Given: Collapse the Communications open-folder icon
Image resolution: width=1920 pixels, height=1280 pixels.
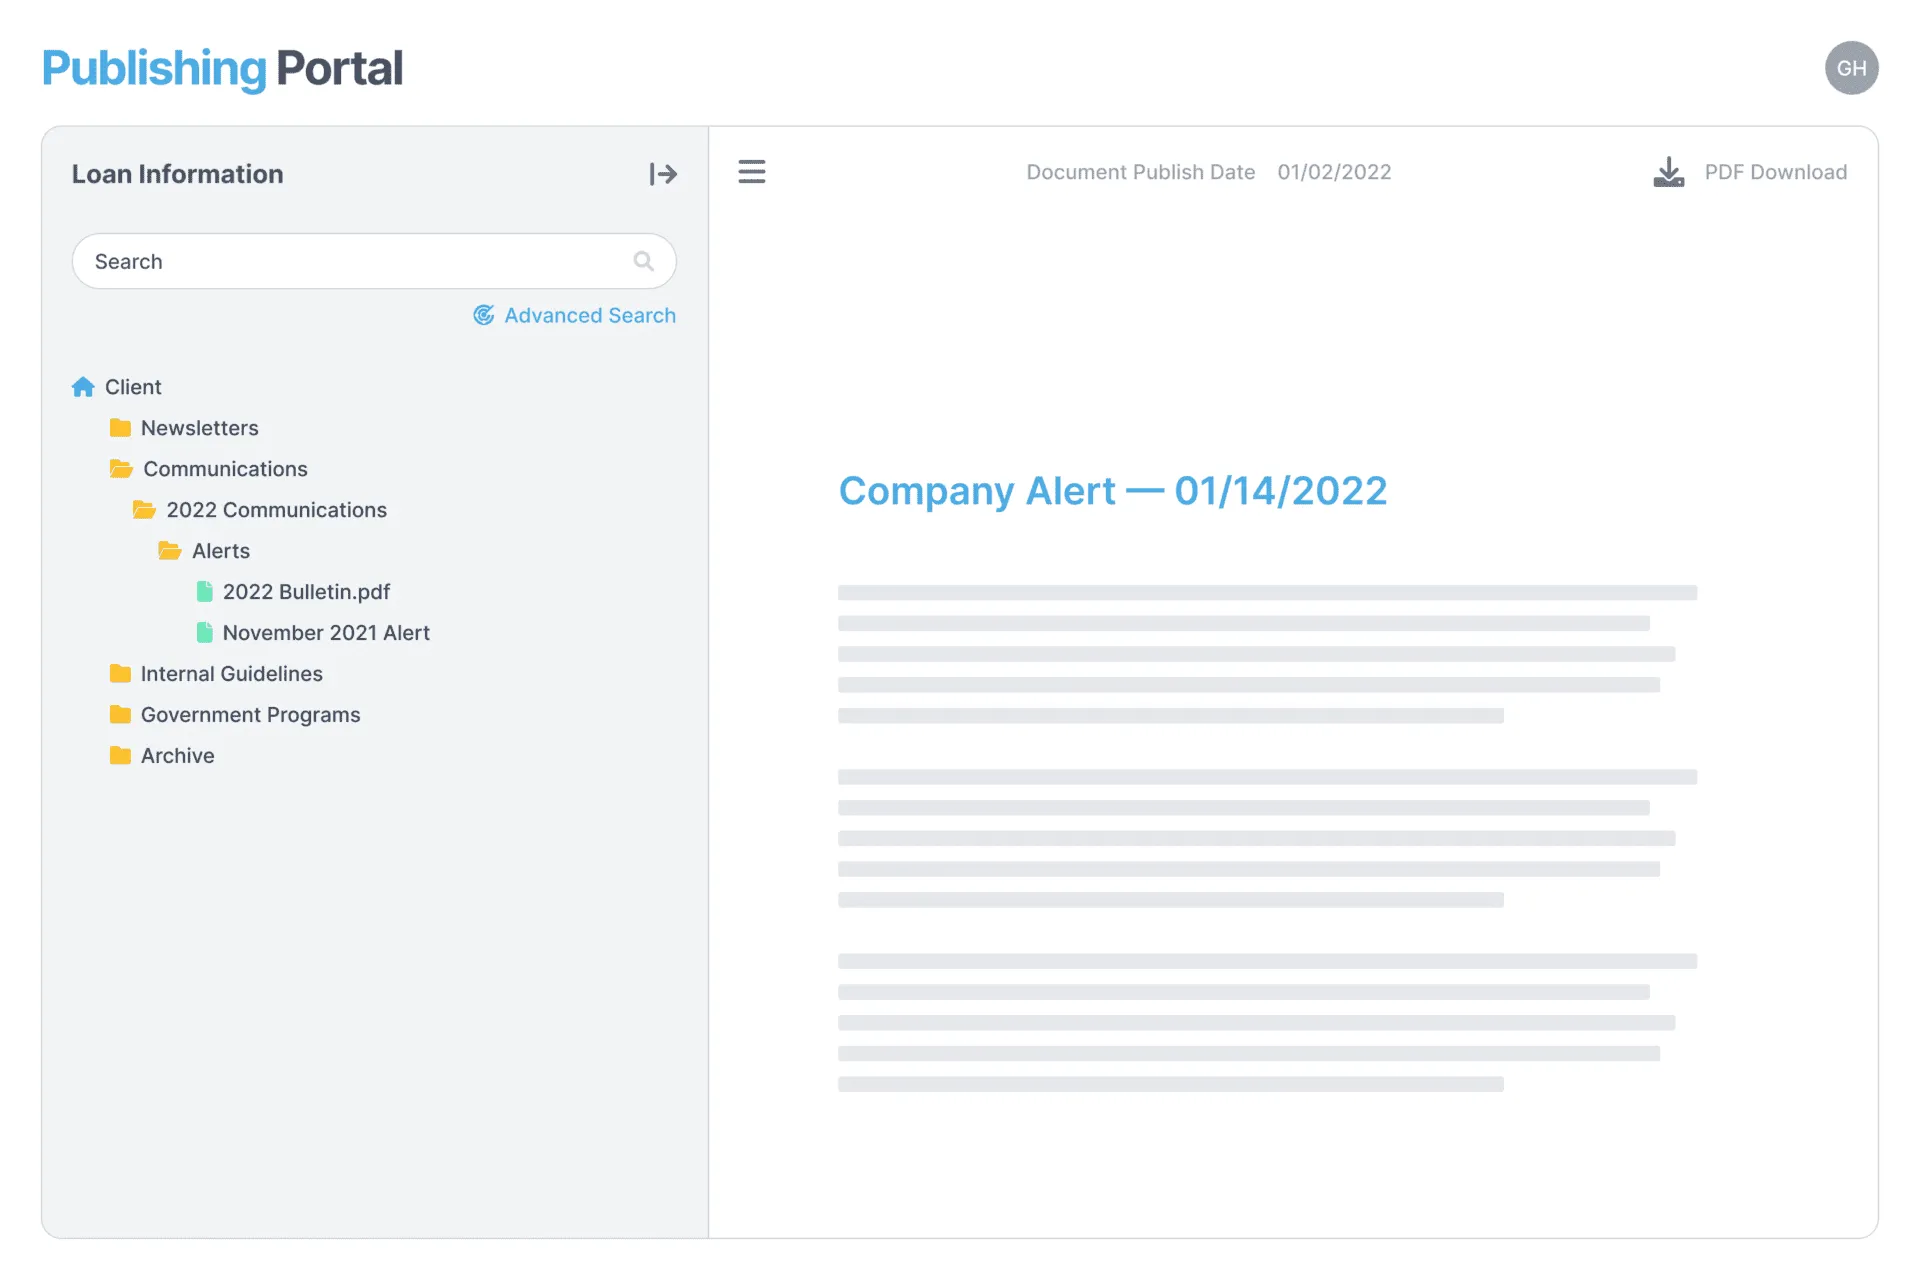Looking at the screenshot, I should point(121,469).
